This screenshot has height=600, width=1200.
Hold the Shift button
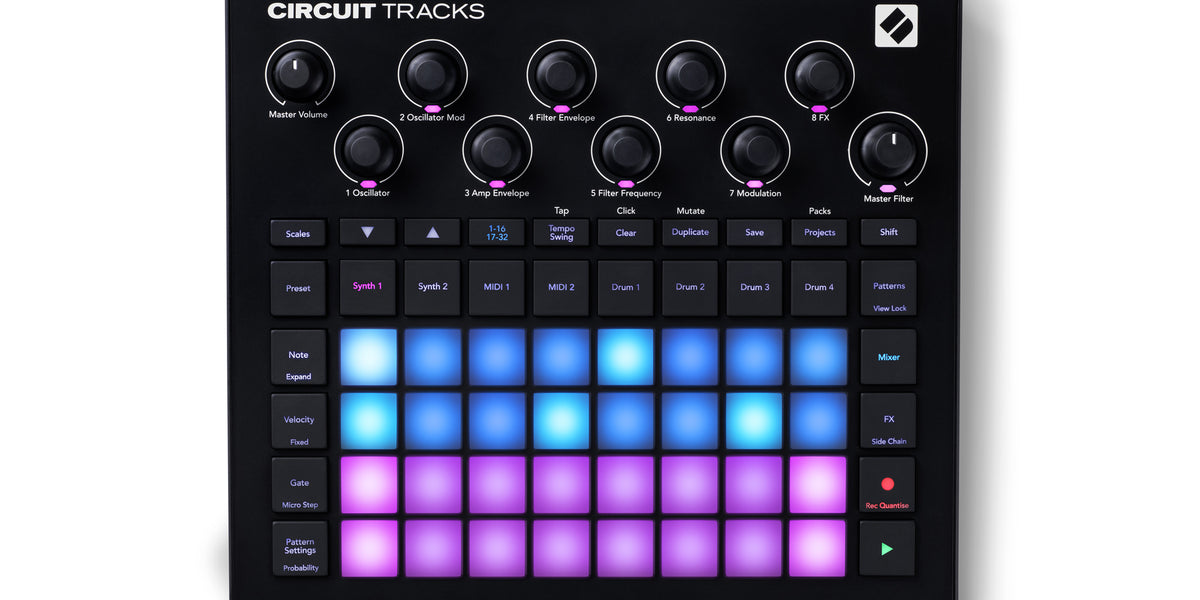[888, 232]
